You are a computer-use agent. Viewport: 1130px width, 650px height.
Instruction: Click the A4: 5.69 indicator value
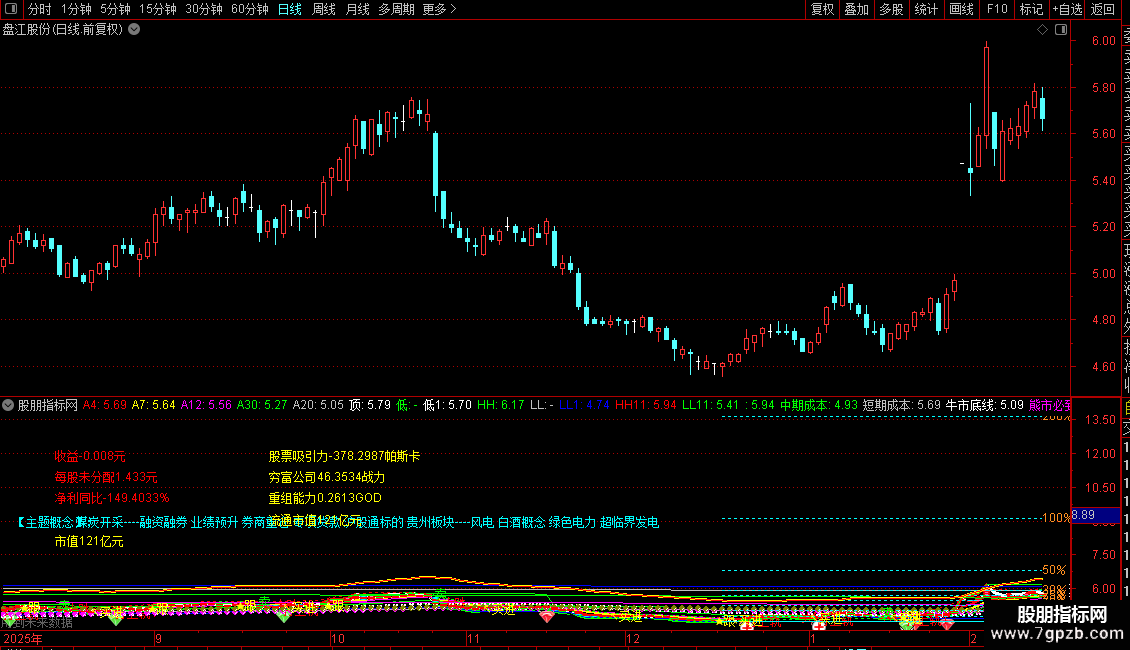pyautogui.click(x=104, y=405)
